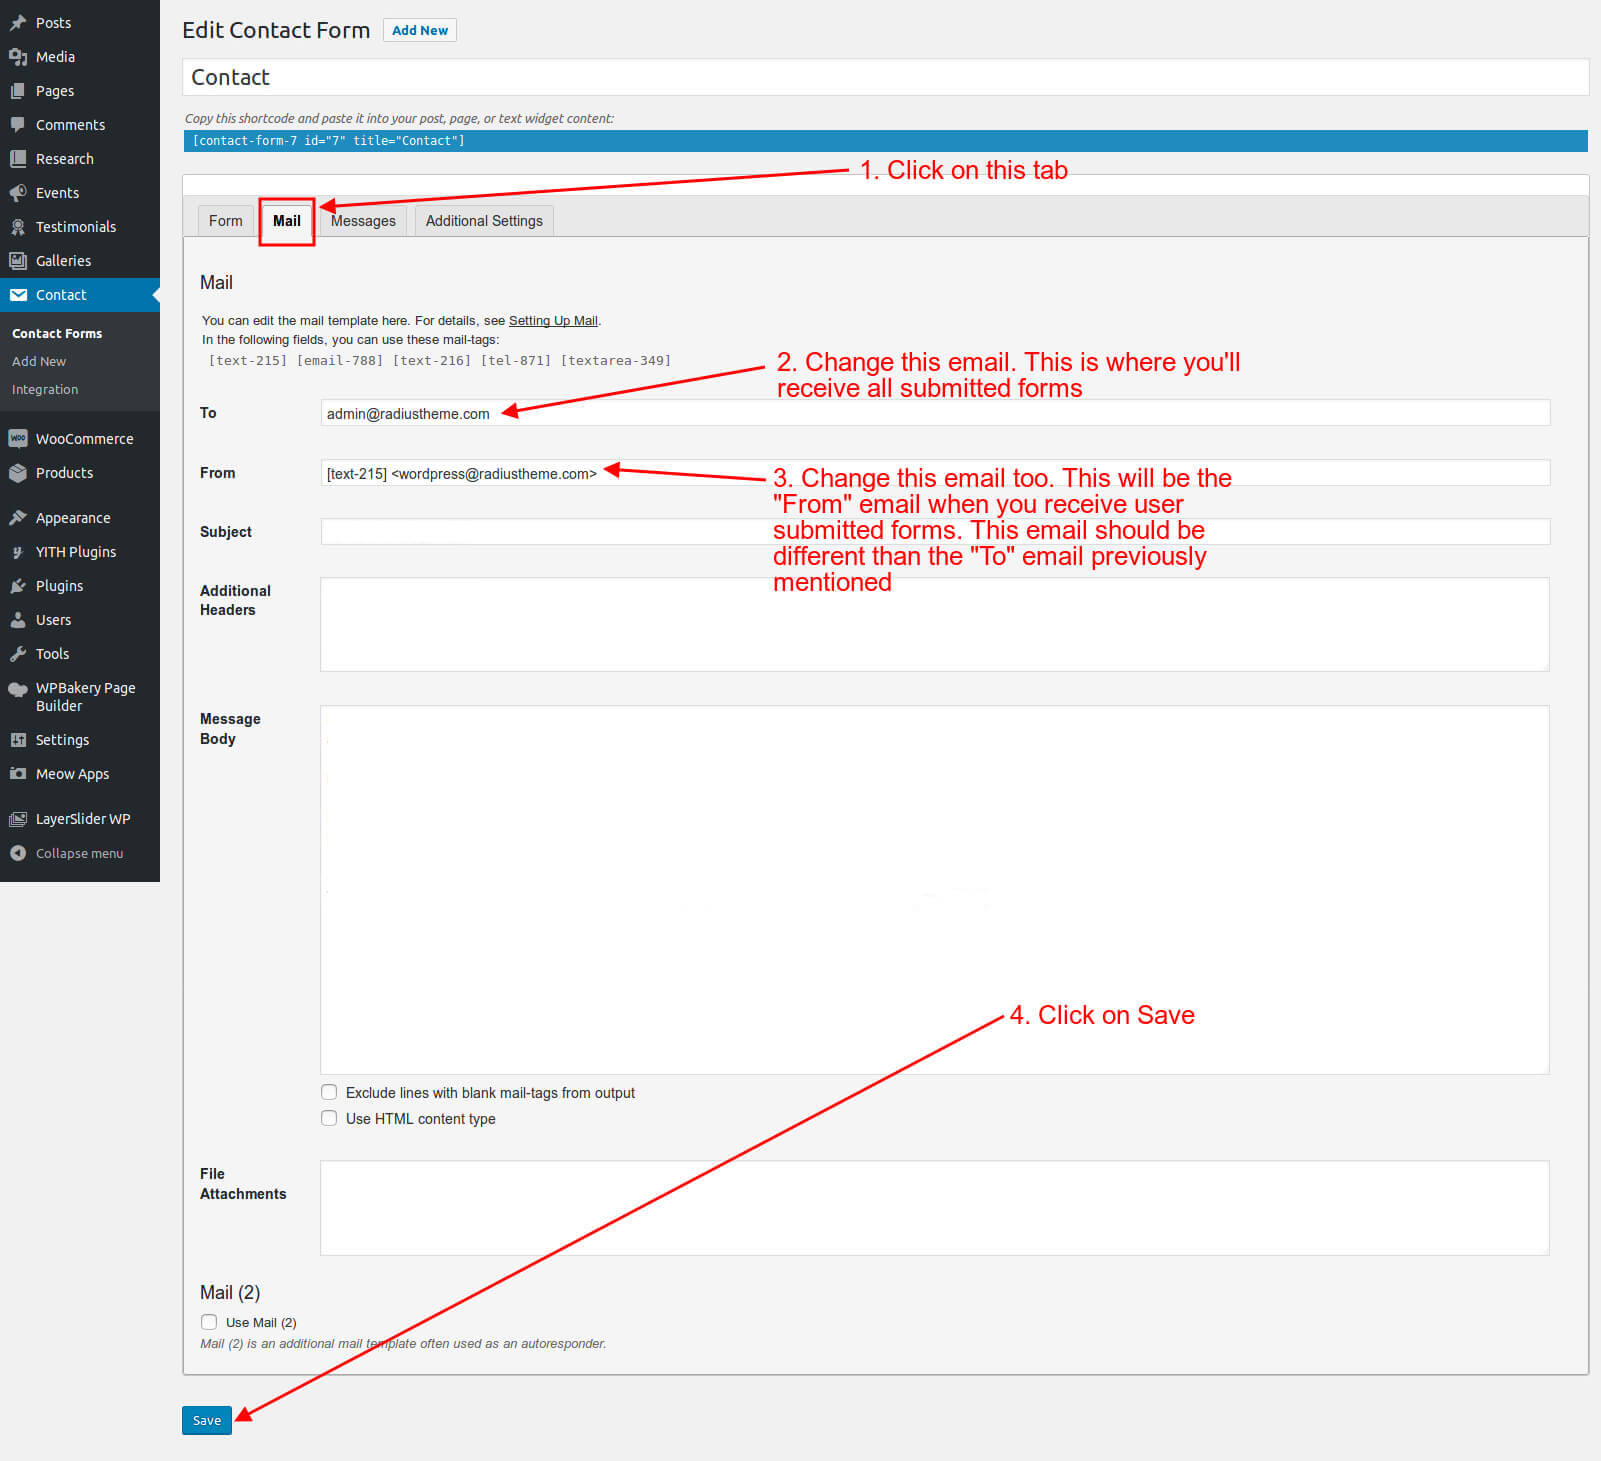
Task: Click the blue Save button
Action: 207,1420
